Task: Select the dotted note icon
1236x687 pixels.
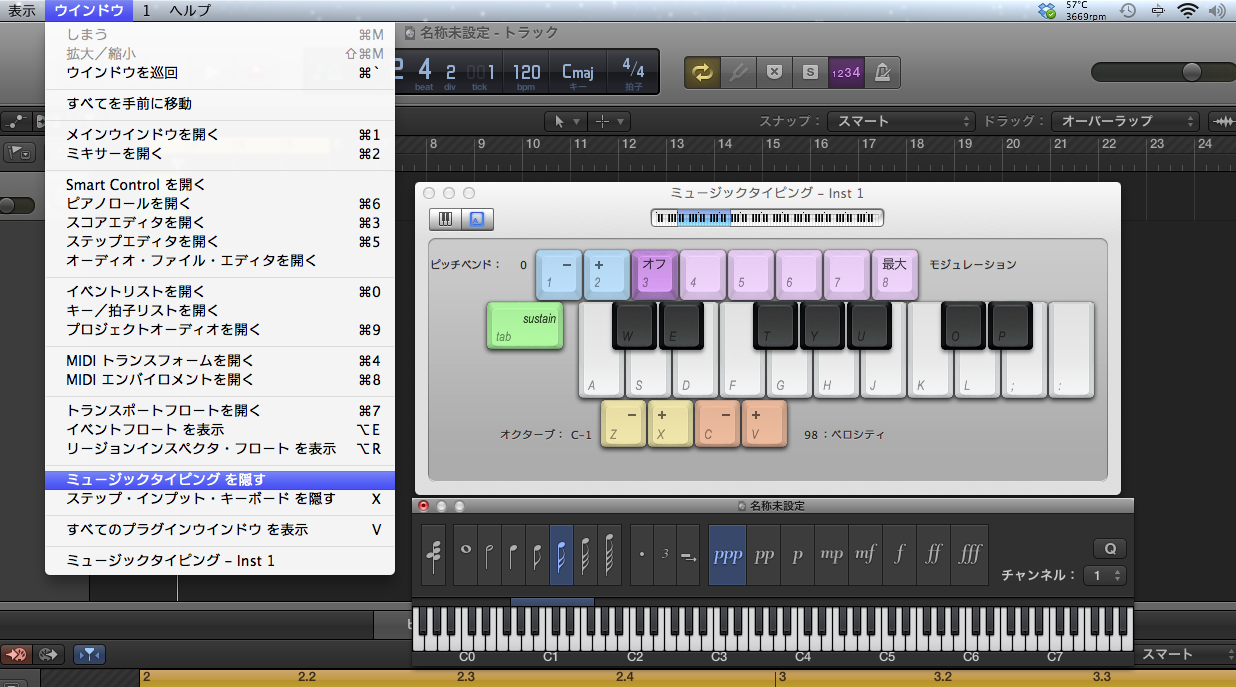Action: 642,553
